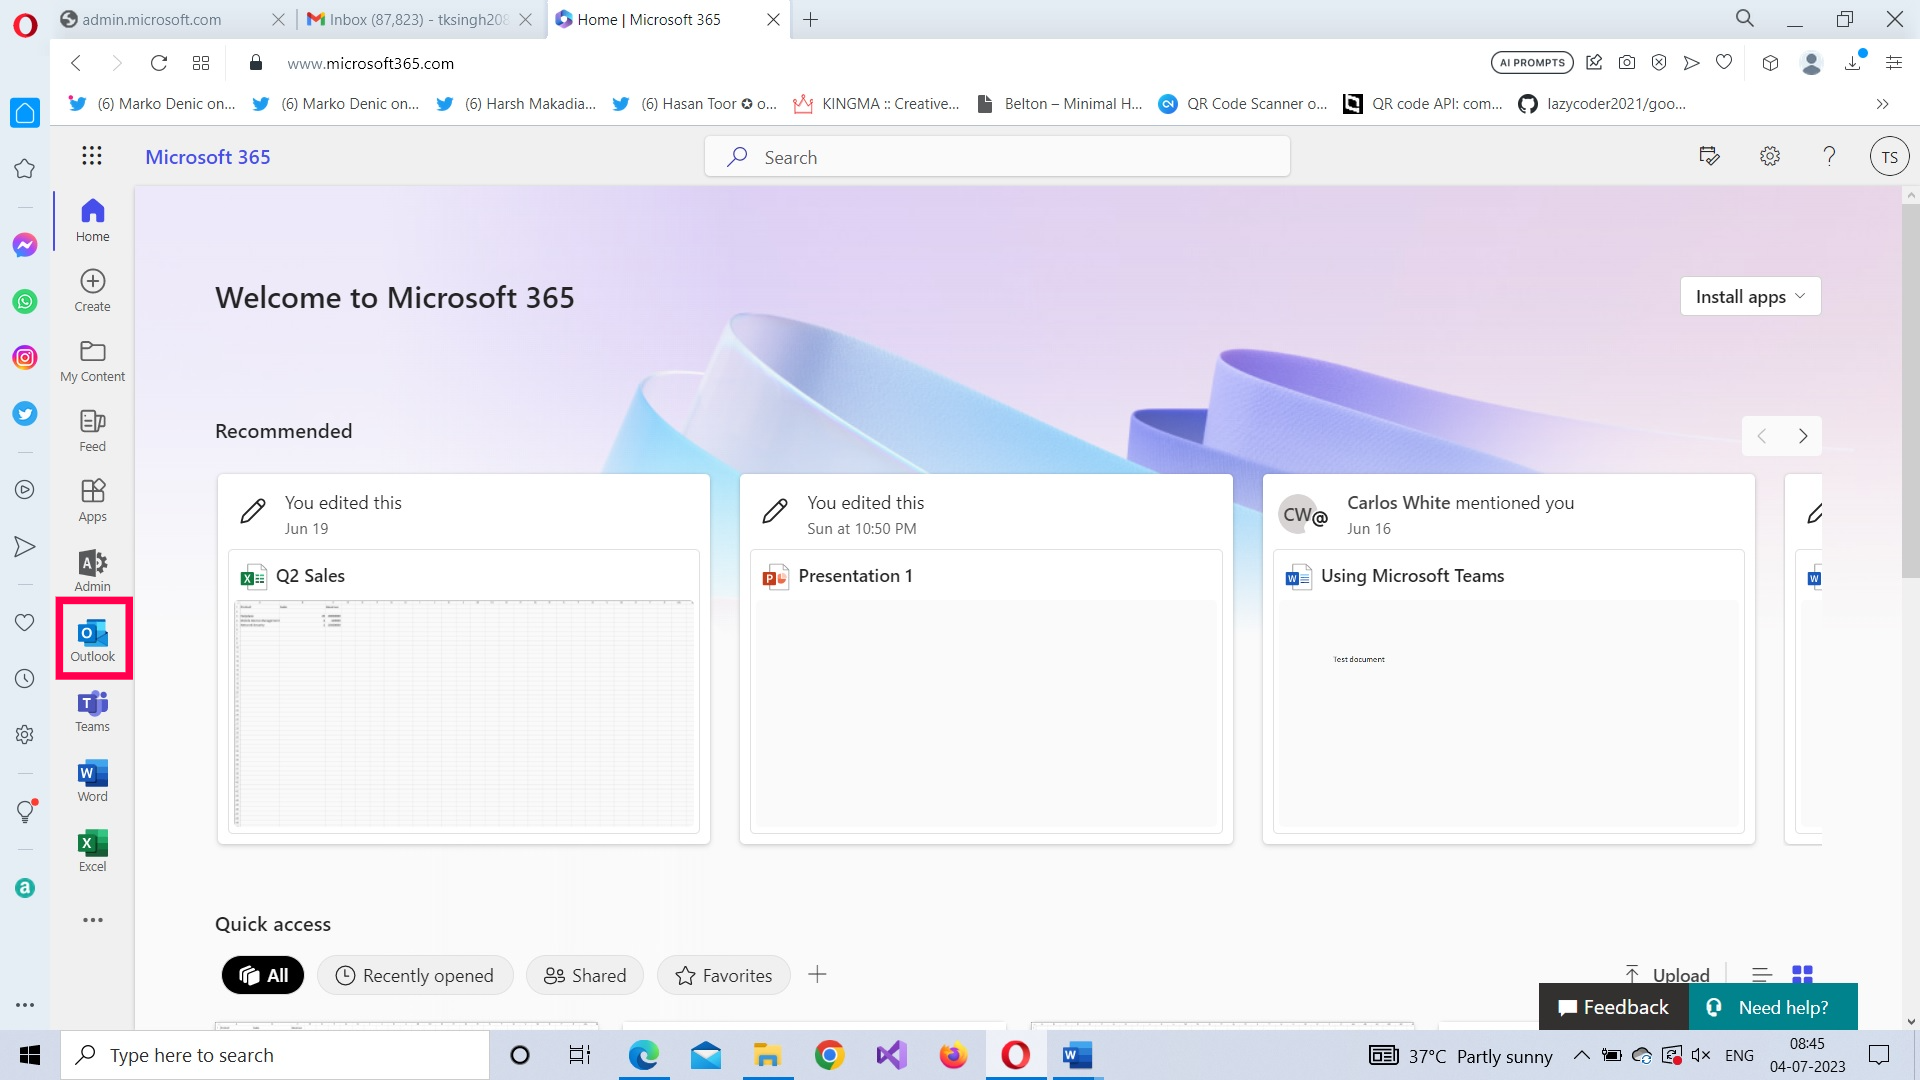The width and height of the screenshot is (1920, 1080).
Task: Open Chrome from the taskbar
Action: pos(829,1055)
